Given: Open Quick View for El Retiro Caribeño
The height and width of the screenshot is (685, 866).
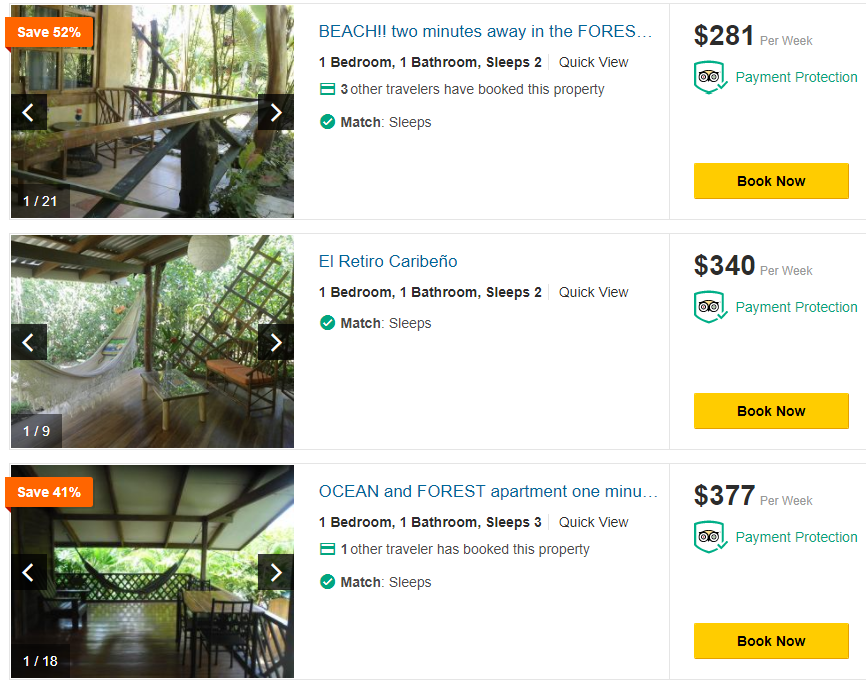Looking at the screenshot, I should coord(593,292).
